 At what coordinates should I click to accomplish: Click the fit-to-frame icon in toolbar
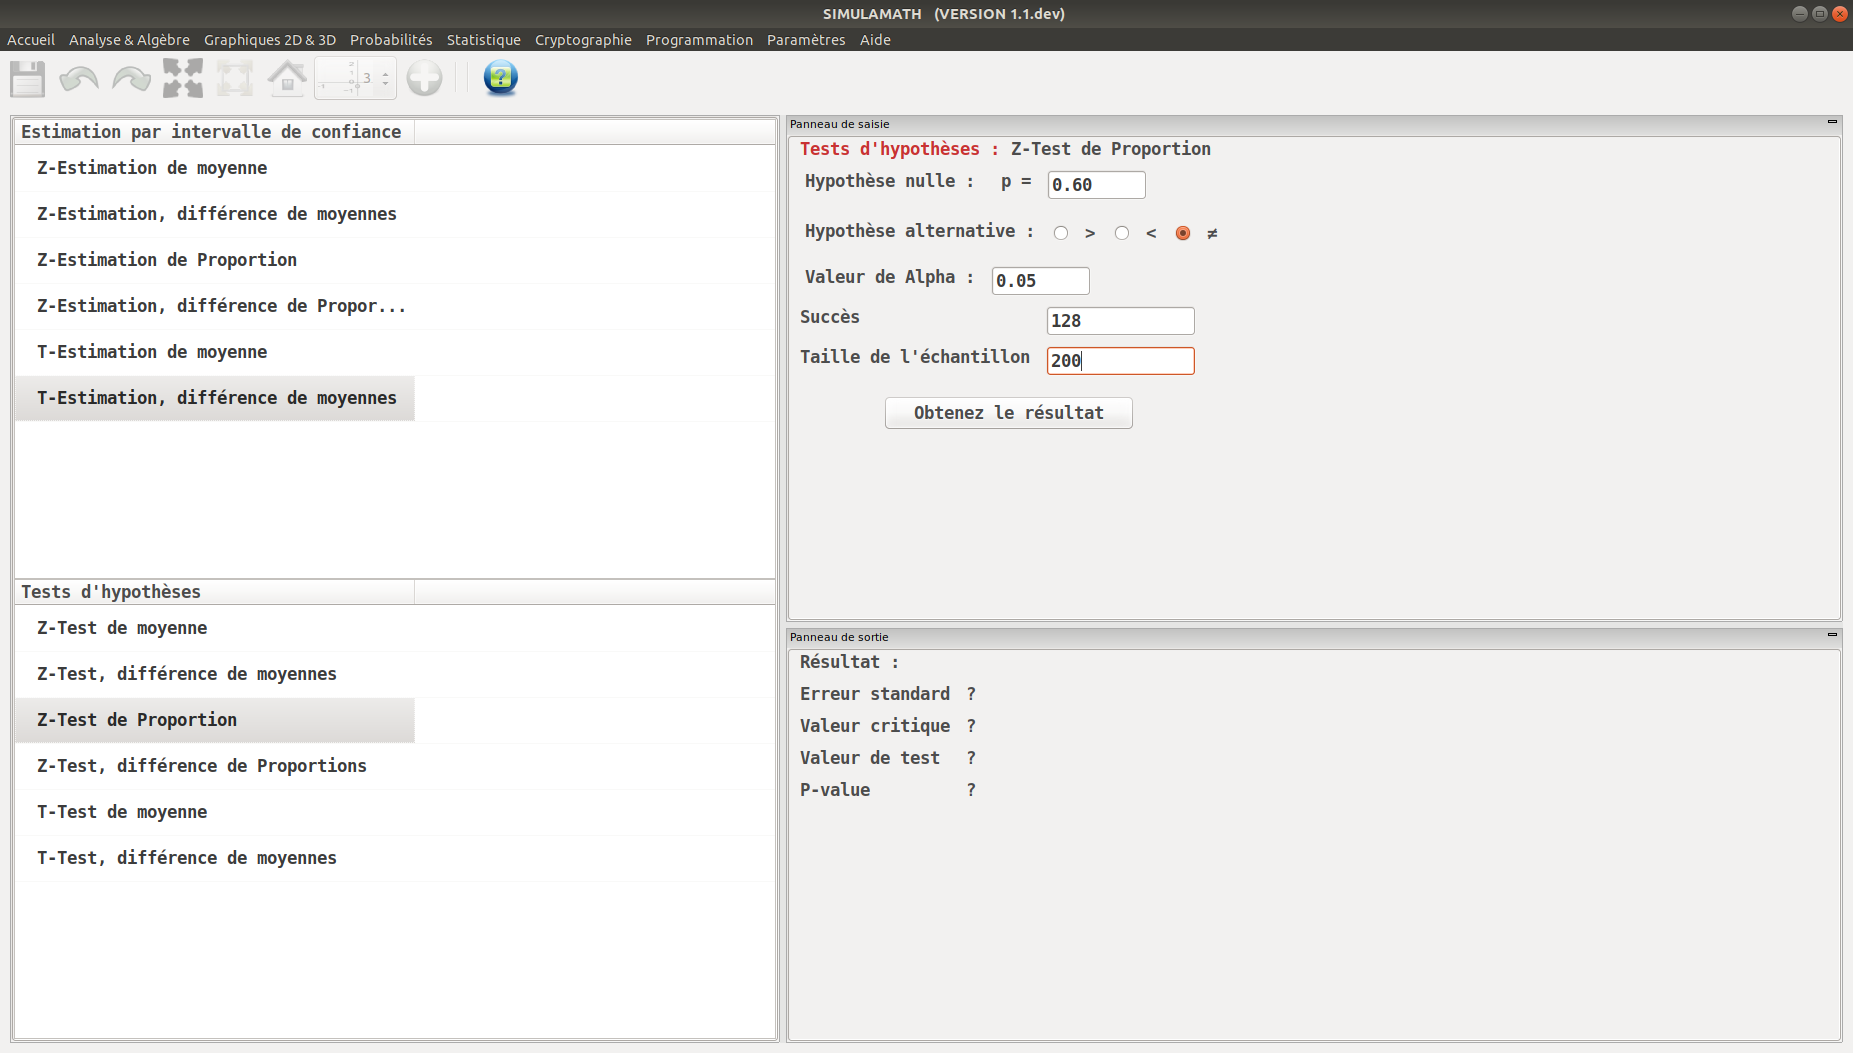(235, 78)
